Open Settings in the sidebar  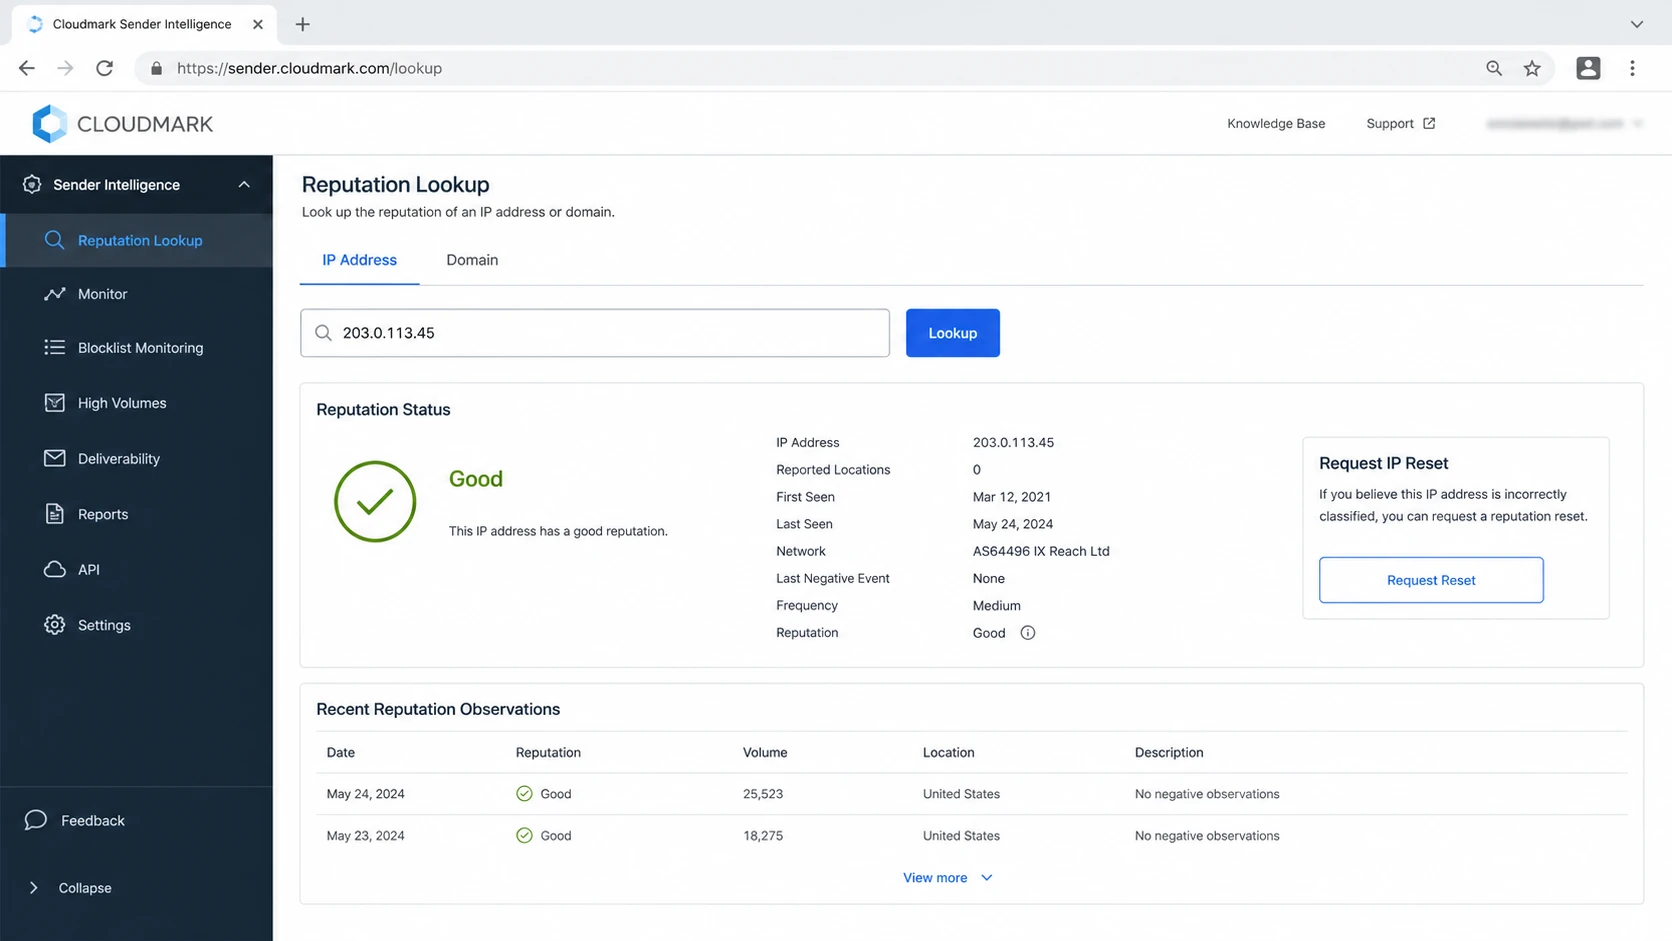[137, 625]
